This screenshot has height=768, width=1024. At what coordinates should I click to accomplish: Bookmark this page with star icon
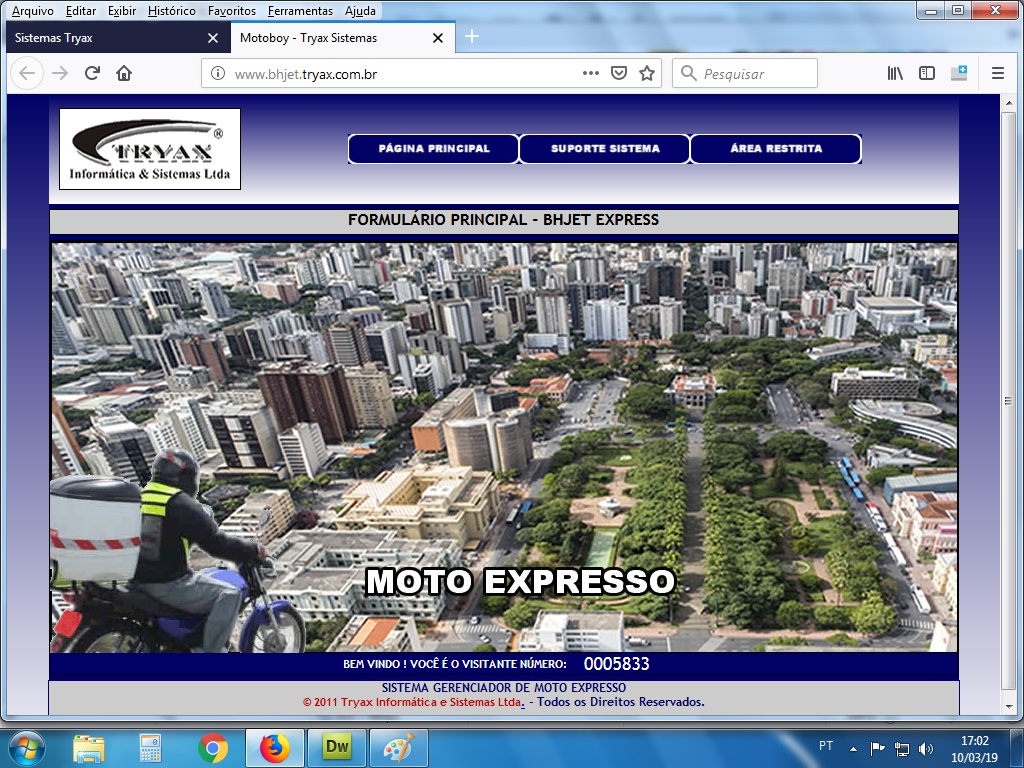pyautogui.click(x=647, y=73)
